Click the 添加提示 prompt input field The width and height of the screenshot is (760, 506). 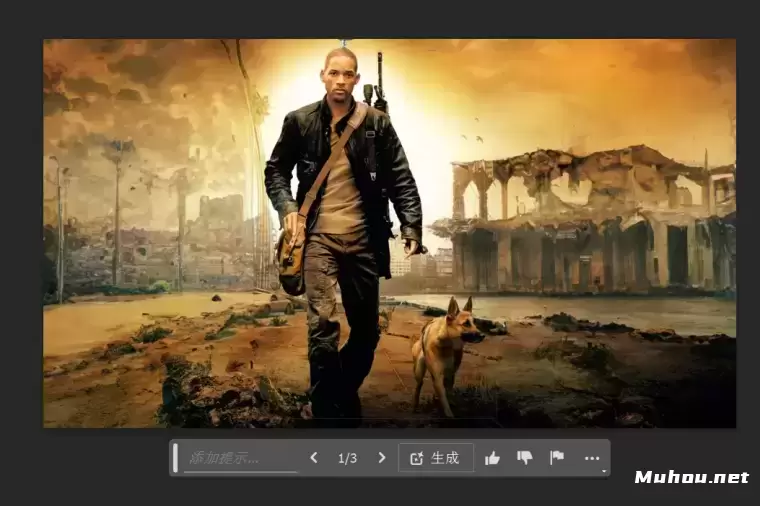point(241,458)
